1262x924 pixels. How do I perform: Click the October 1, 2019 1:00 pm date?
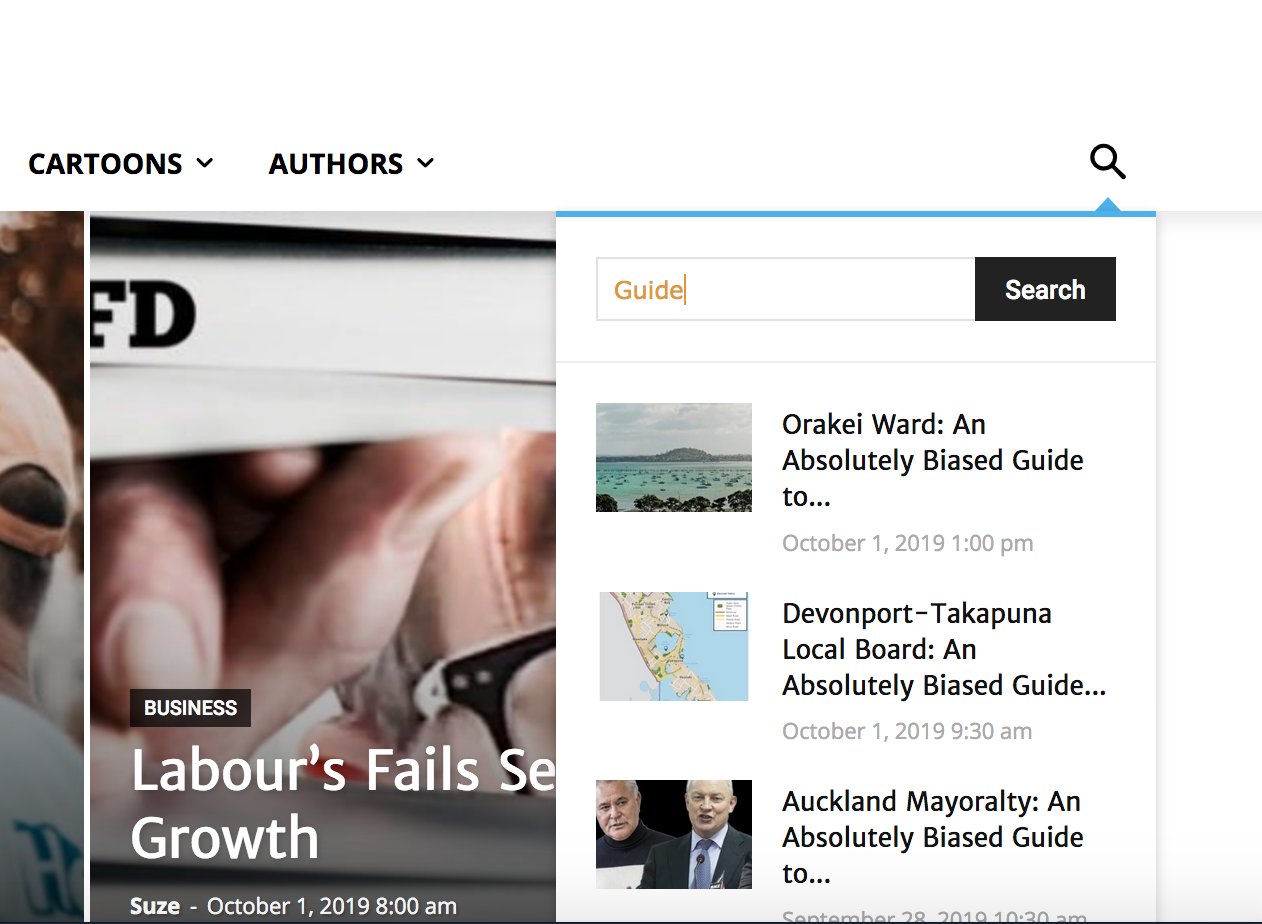(x=908, y=543)
